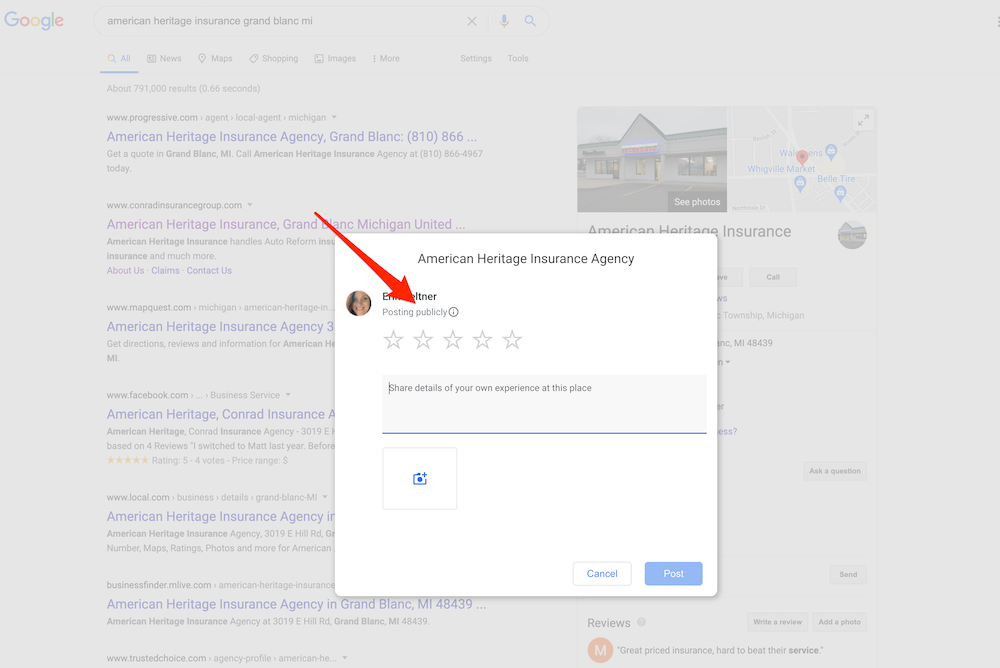1000x668 pixels.
Task: Focus the review text field
Action: coord(544,404)
